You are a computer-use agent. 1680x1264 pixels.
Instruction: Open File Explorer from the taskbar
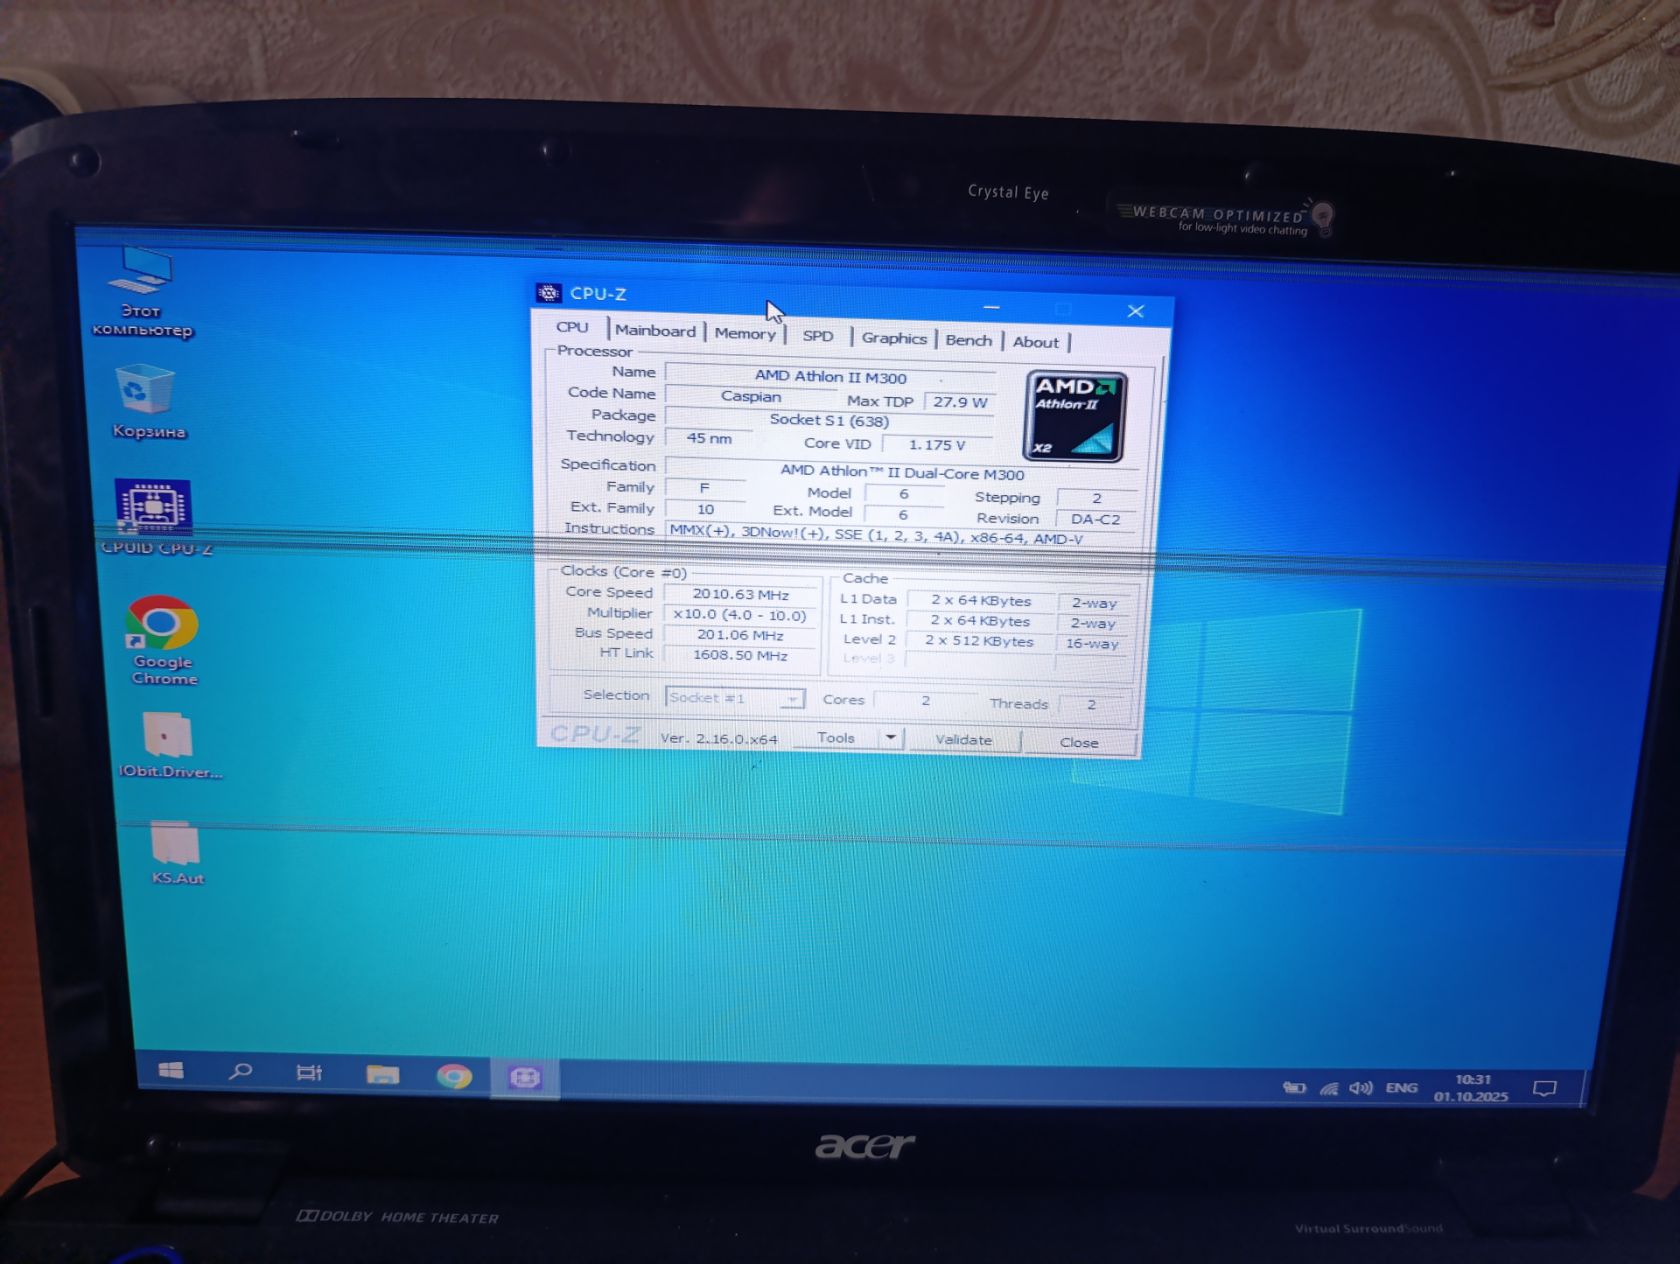click(382, 1075)
